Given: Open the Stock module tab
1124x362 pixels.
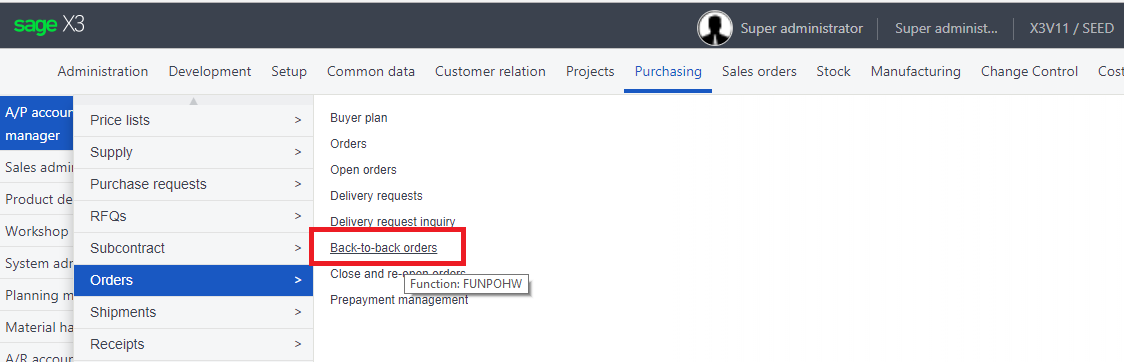Looking at the screenshot, I should click(x=834, y=71).
